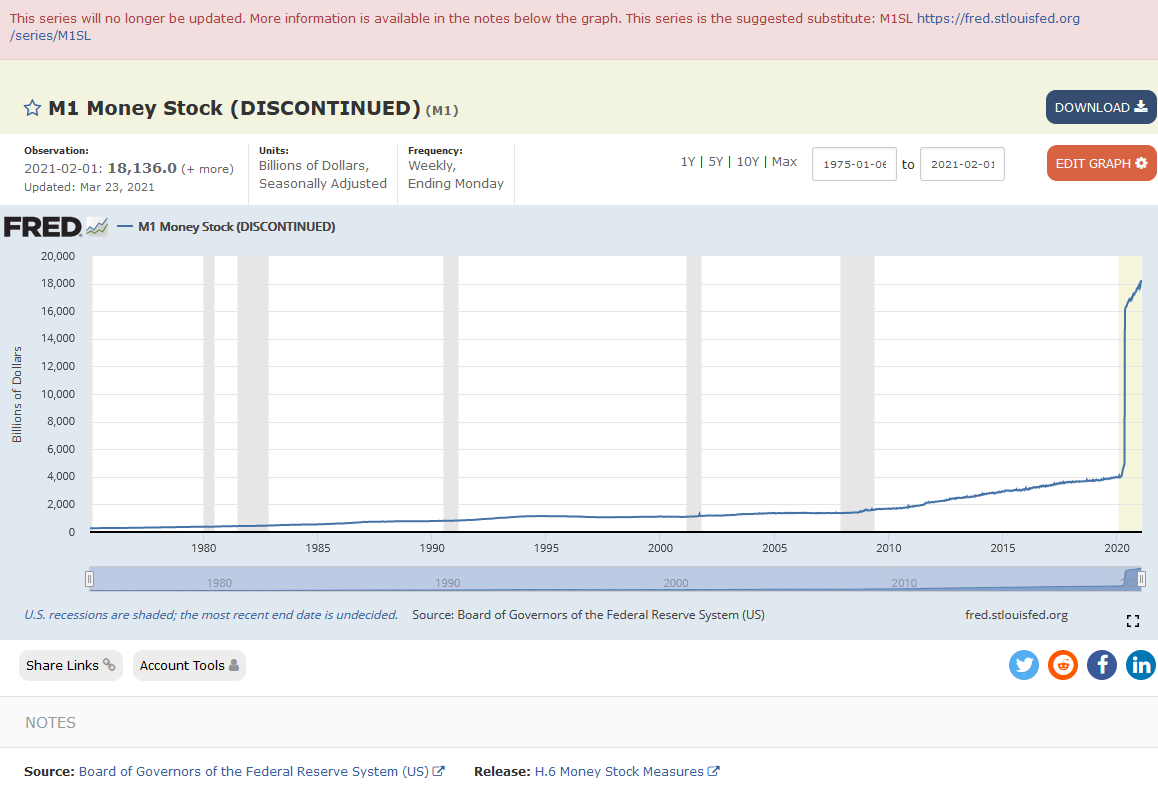Open the fullscreen chart view icon
This screenshot has height=787, width=1158.
1133,621
